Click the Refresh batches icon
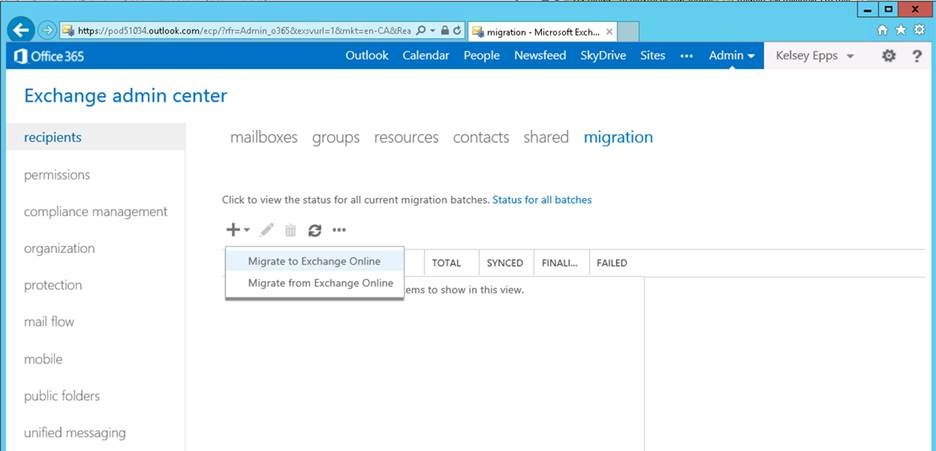936x451 pixels. point(315,230)
